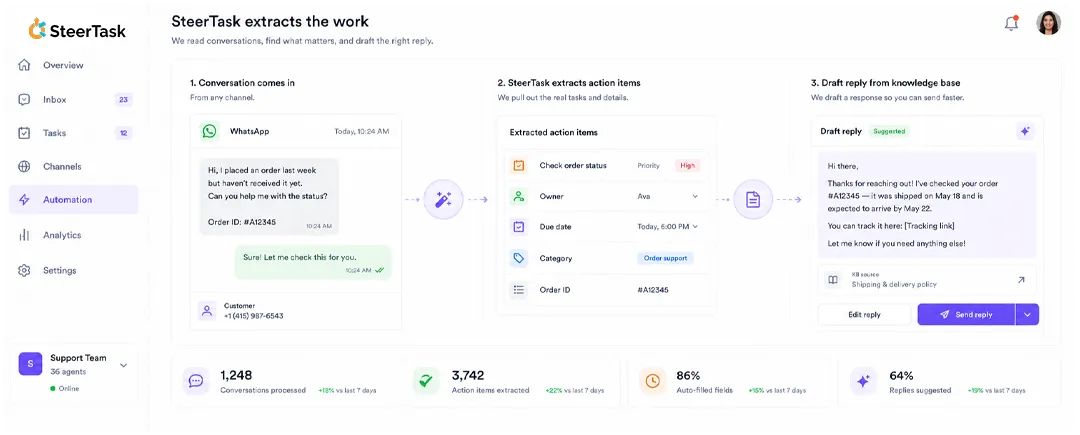
Task: Click the Channels globe icon
Action: (x=24, y=167)
